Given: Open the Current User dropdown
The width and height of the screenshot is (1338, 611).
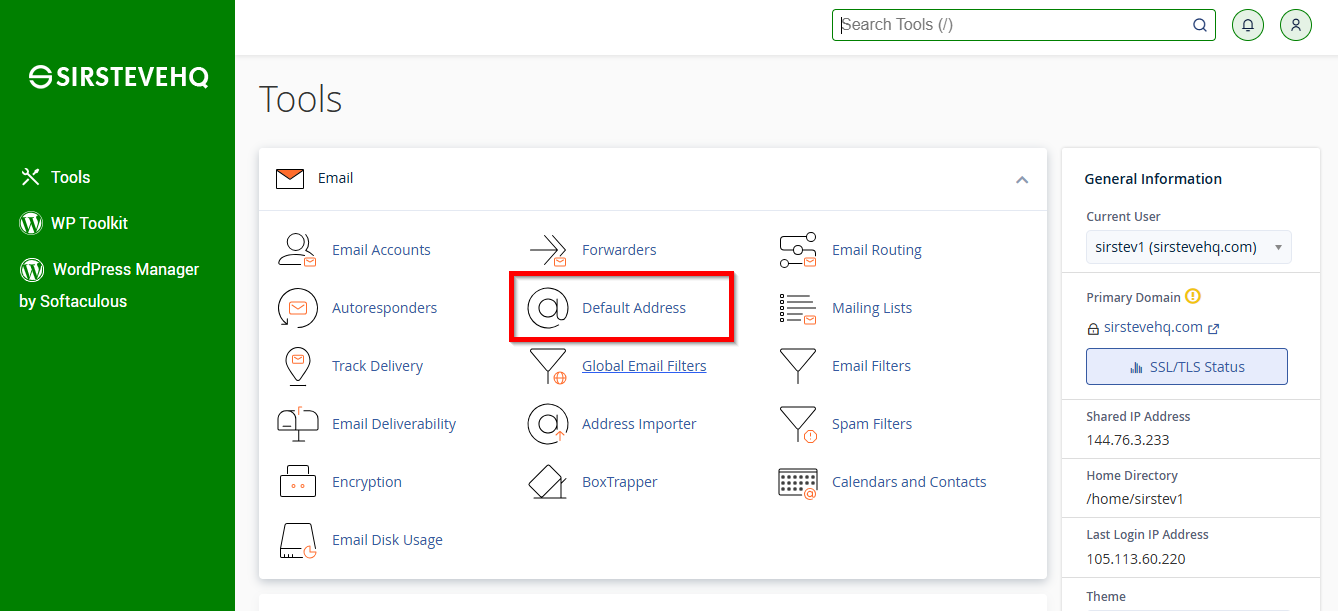Looking at the screenshot, I should point(1188,247).
